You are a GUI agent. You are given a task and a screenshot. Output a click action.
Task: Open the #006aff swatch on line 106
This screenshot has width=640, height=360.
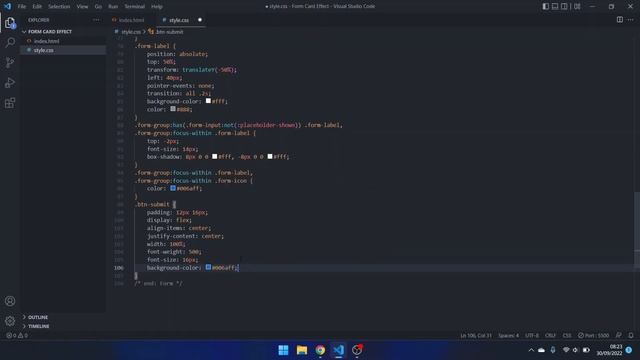pyautogui.click(x=208, y=267)
